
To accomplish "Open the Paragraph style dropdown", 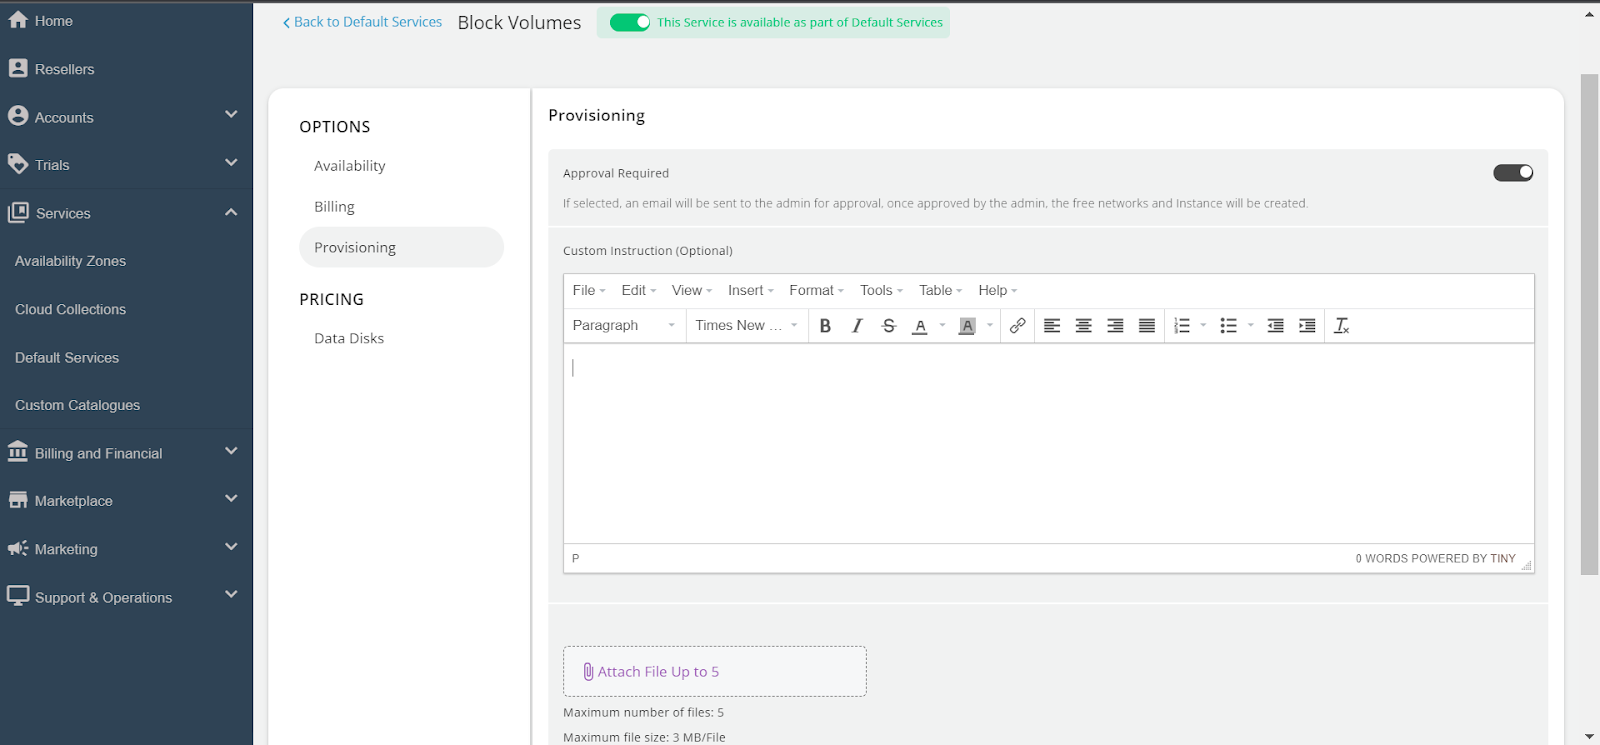I will pos(624,326).
